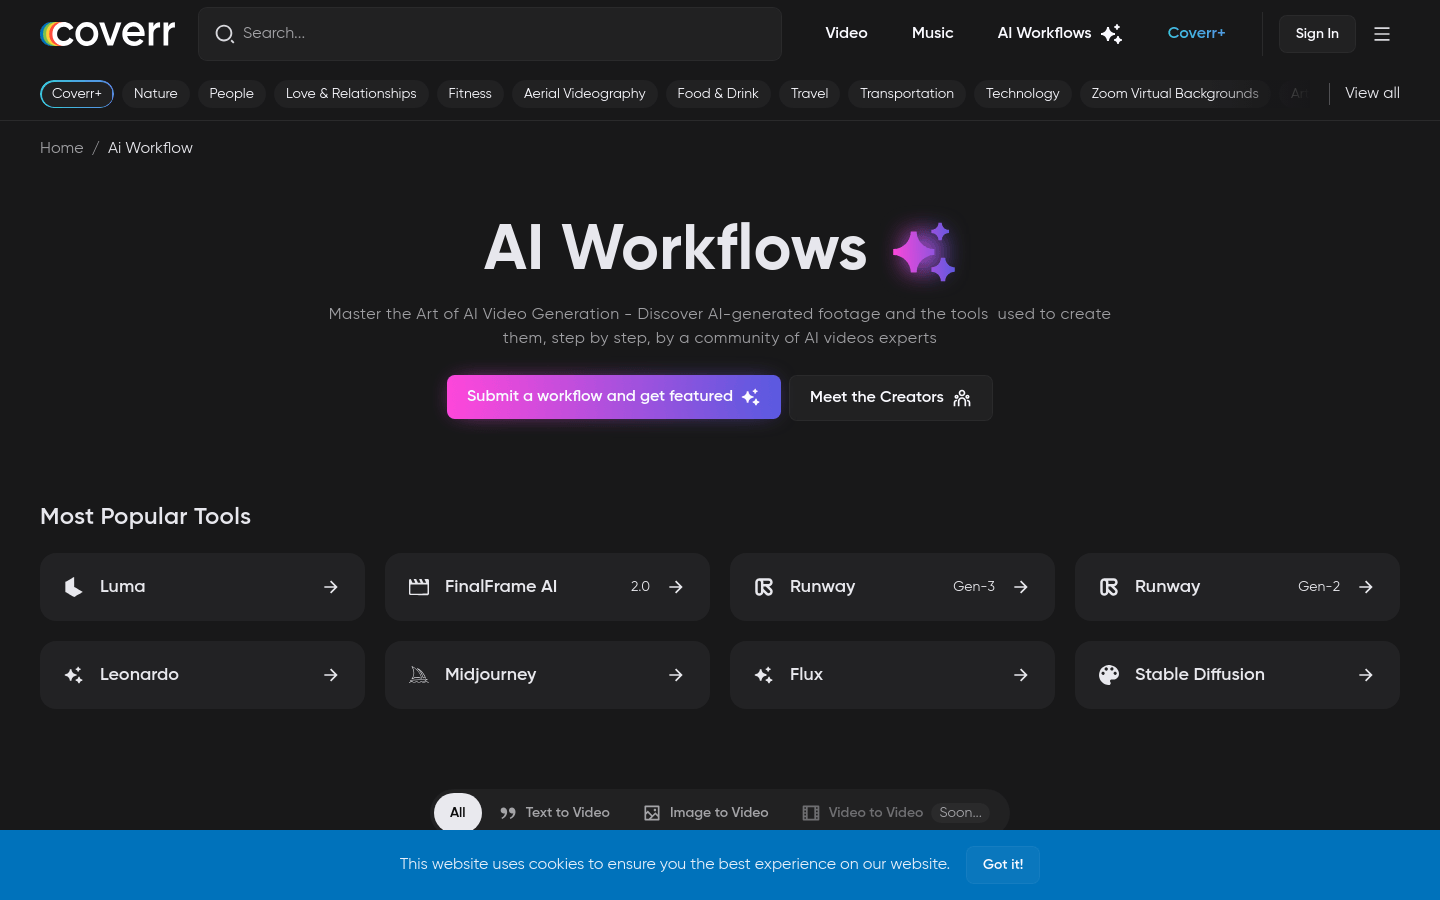The height and width of the screenshot is (900, 1440).
Task: Go to Home breadcrumb link
Action: (x=62, y=148)
